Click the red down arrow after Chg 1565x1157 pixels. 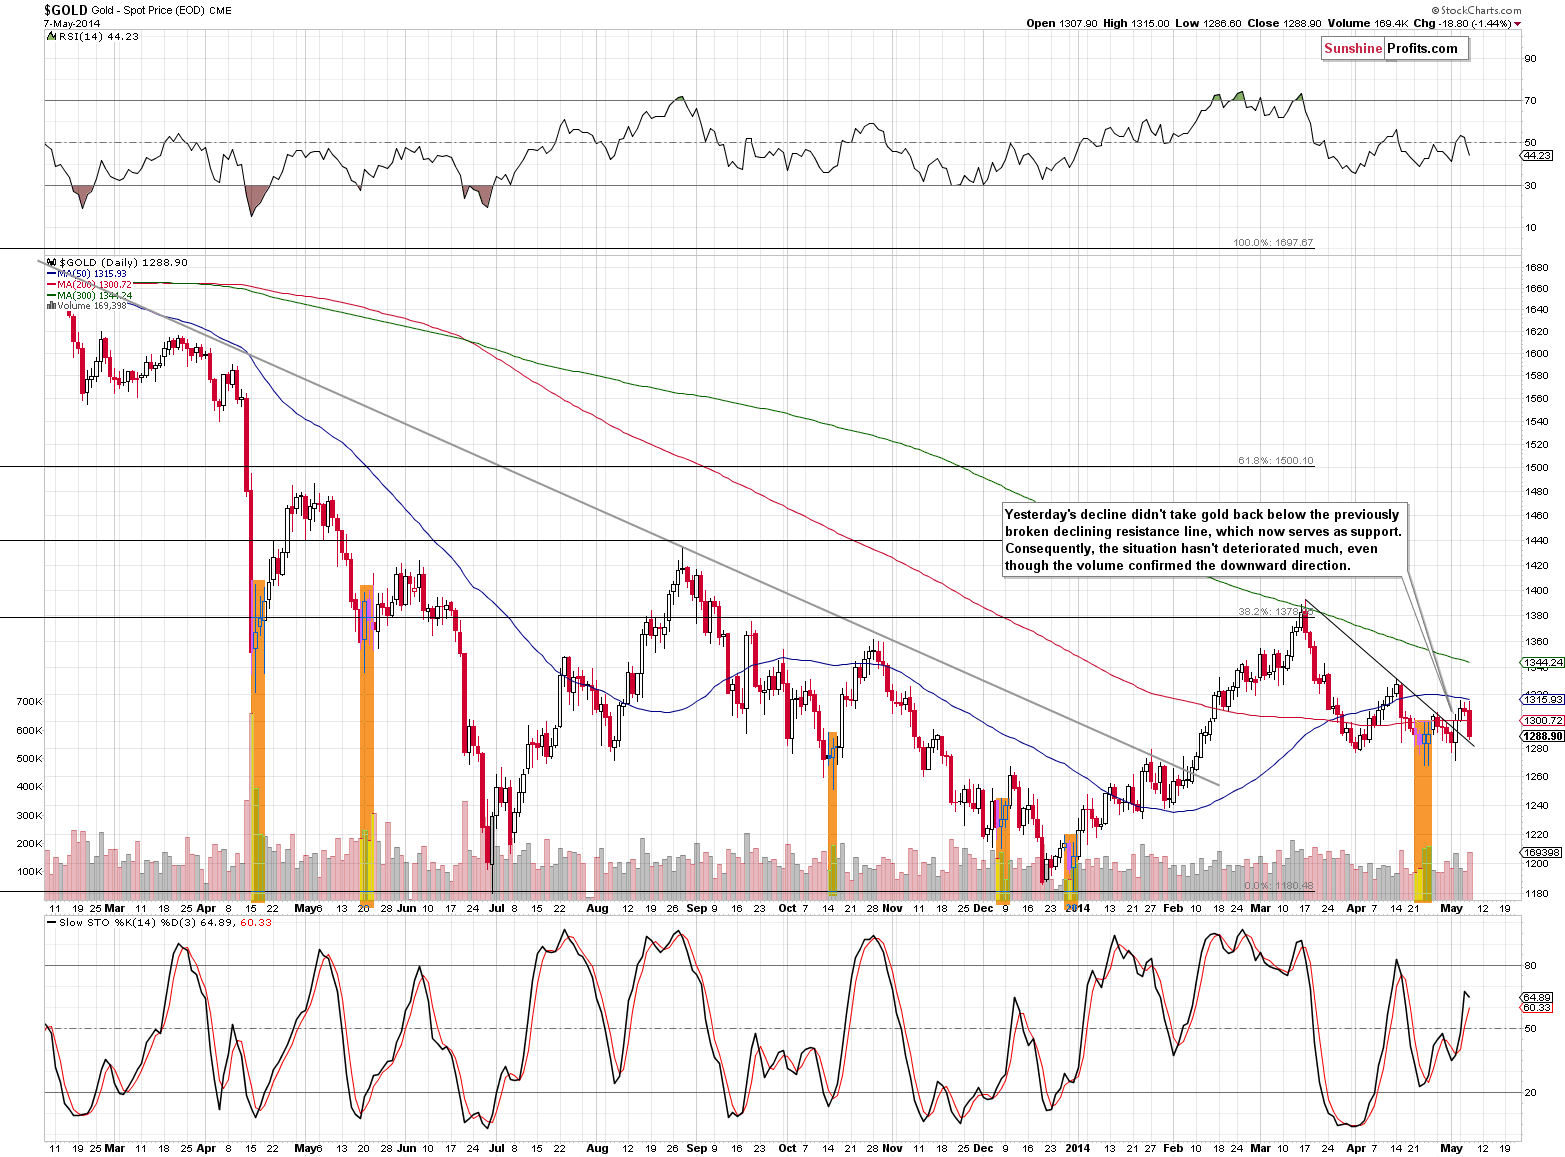pyautogui.click(x=1517, y=23)
